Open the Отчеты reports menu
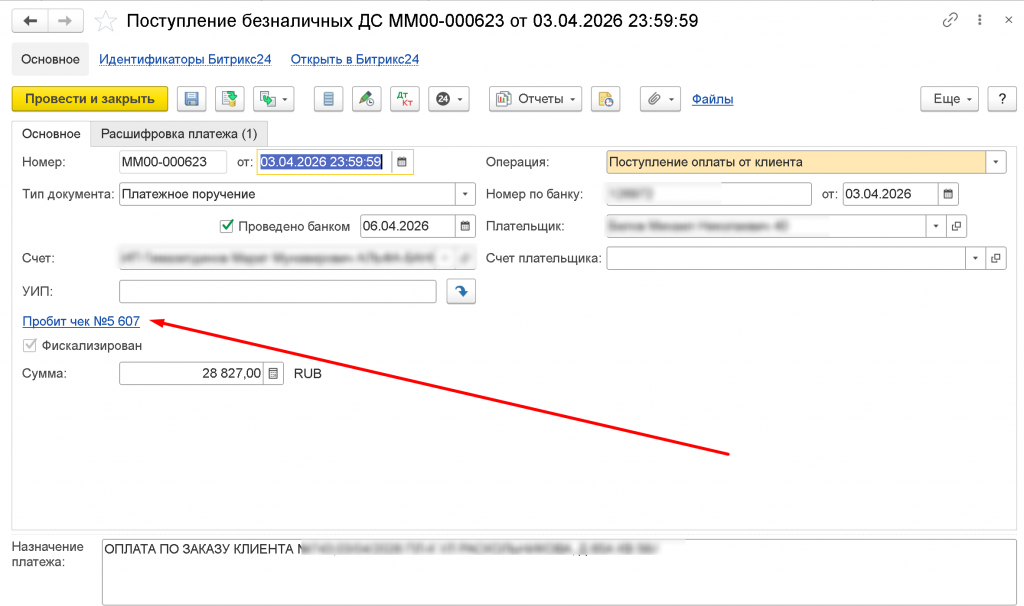The image size is (1024, 606). [536, 99]
